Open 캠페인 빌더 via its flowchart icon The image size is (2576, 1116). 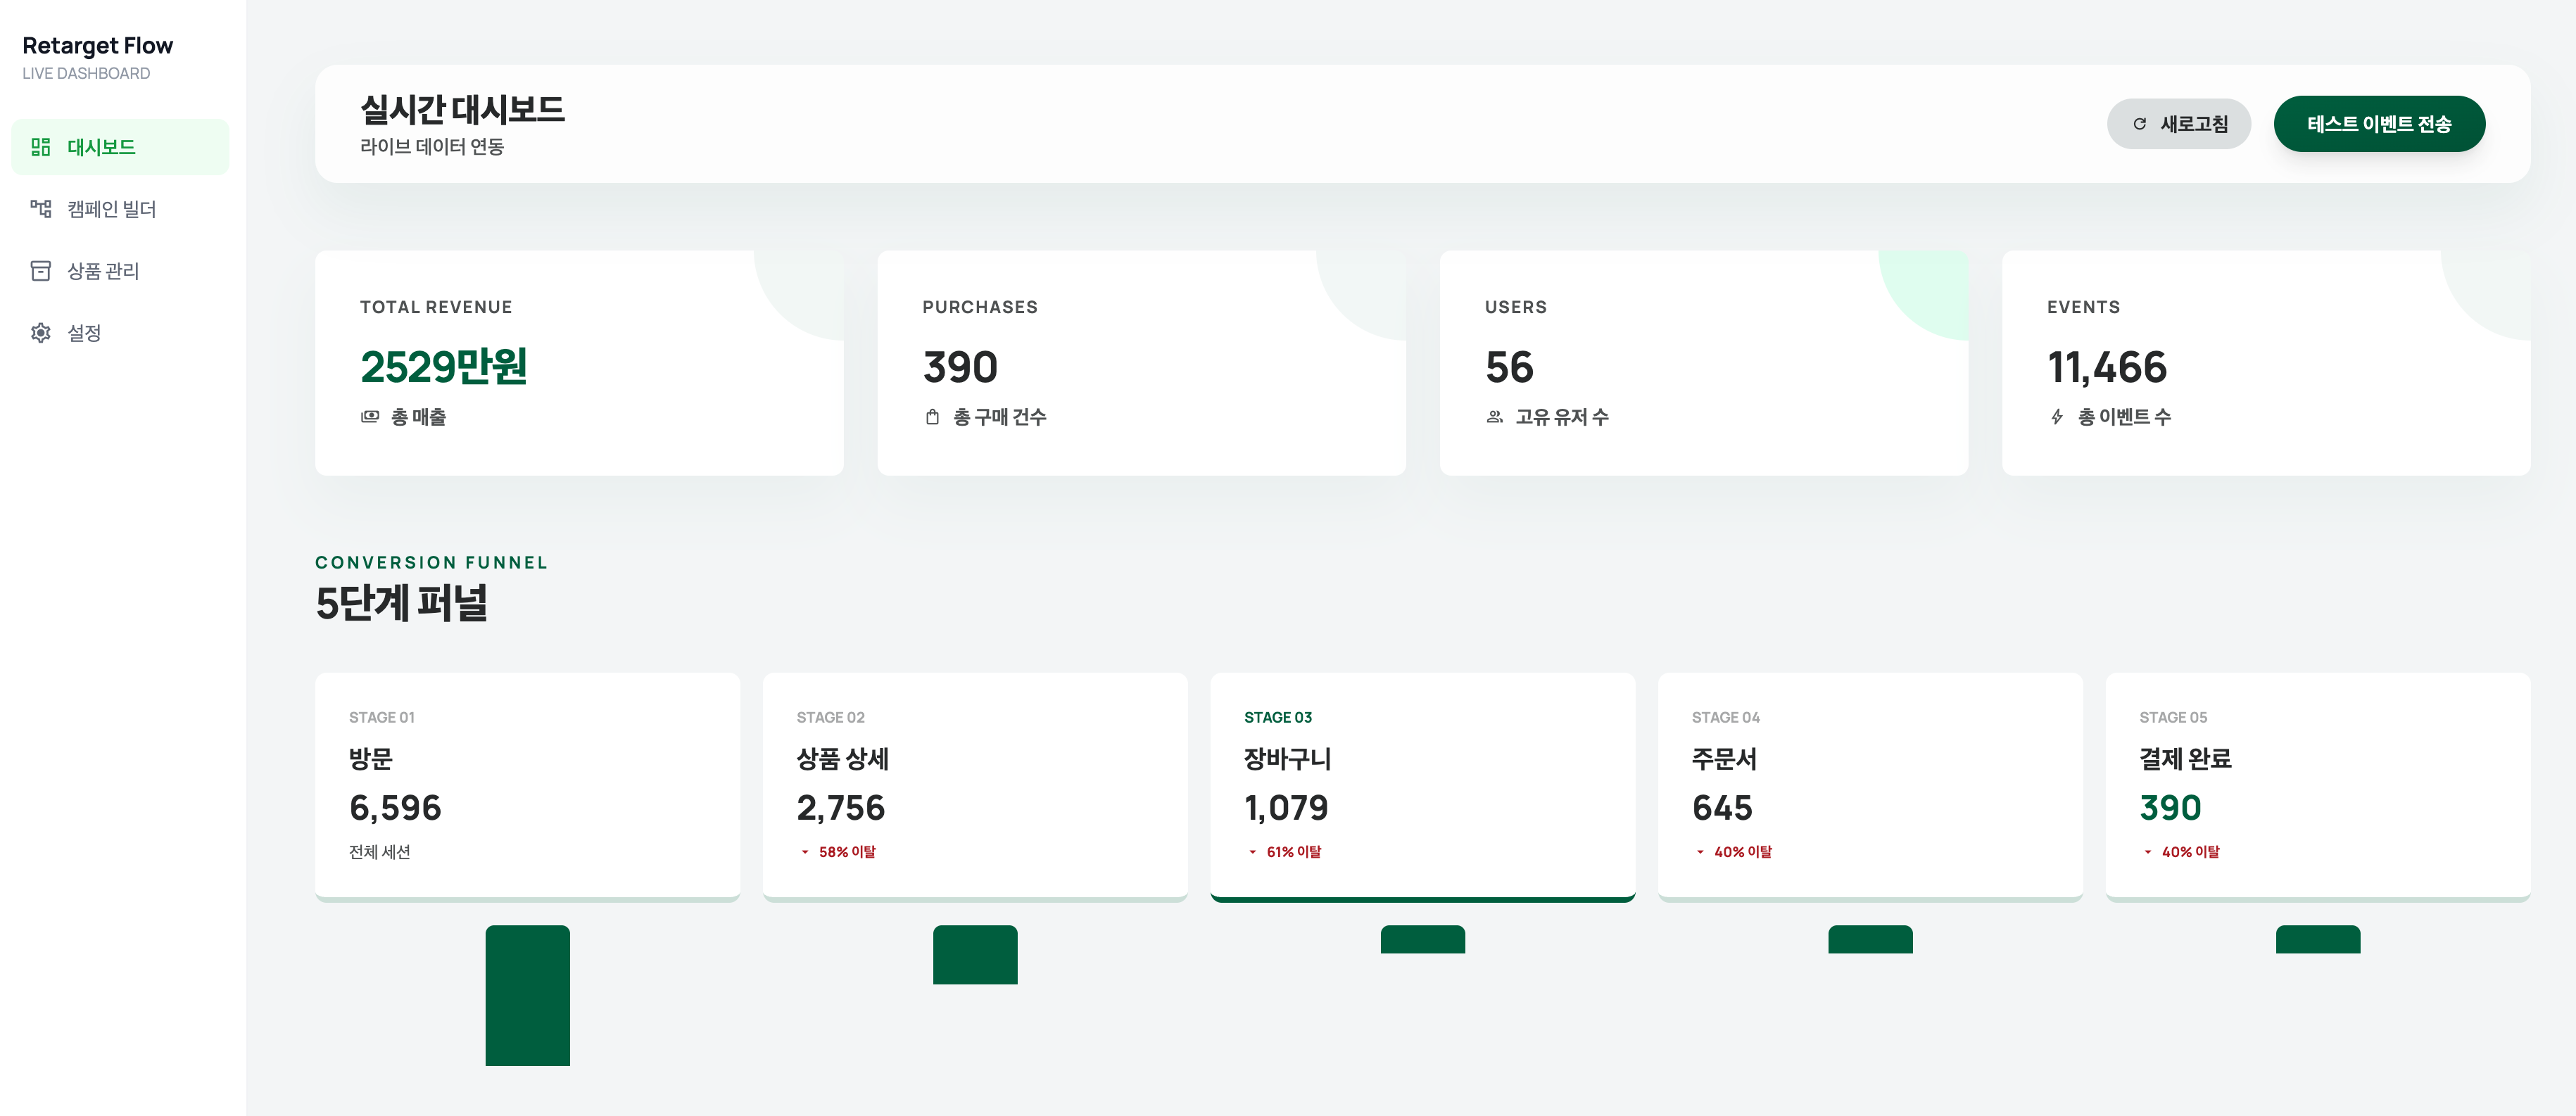pos(41,208)
